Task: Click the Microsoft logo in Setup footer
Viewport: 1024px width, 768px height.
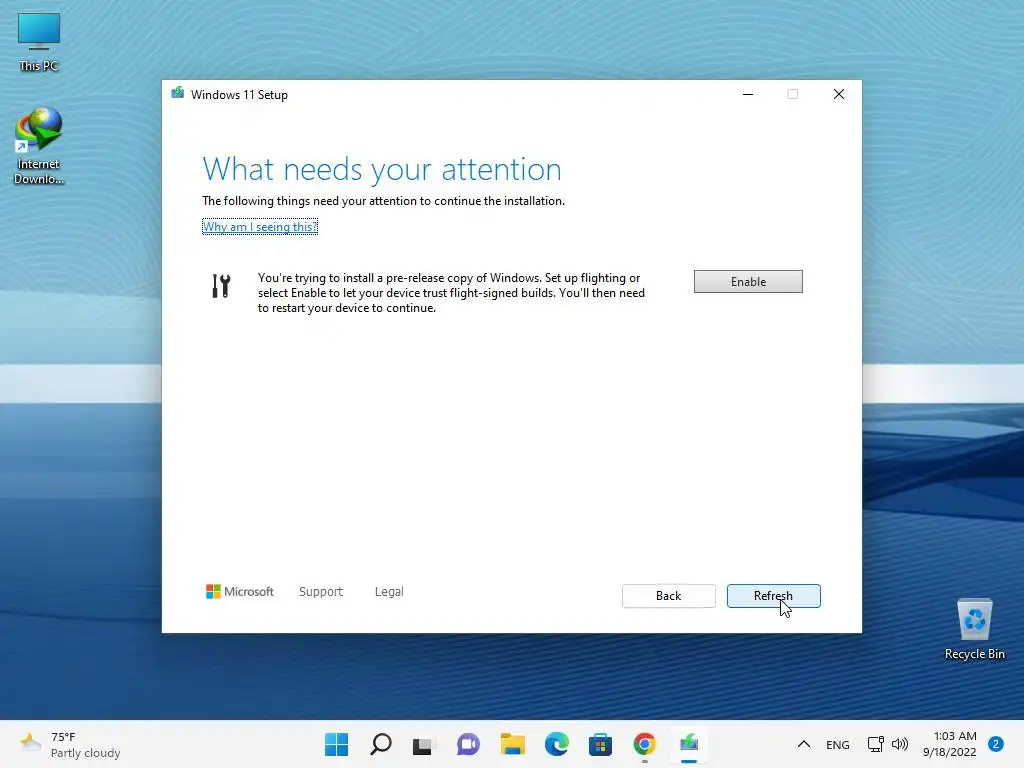Action: [x=240, y=592]
